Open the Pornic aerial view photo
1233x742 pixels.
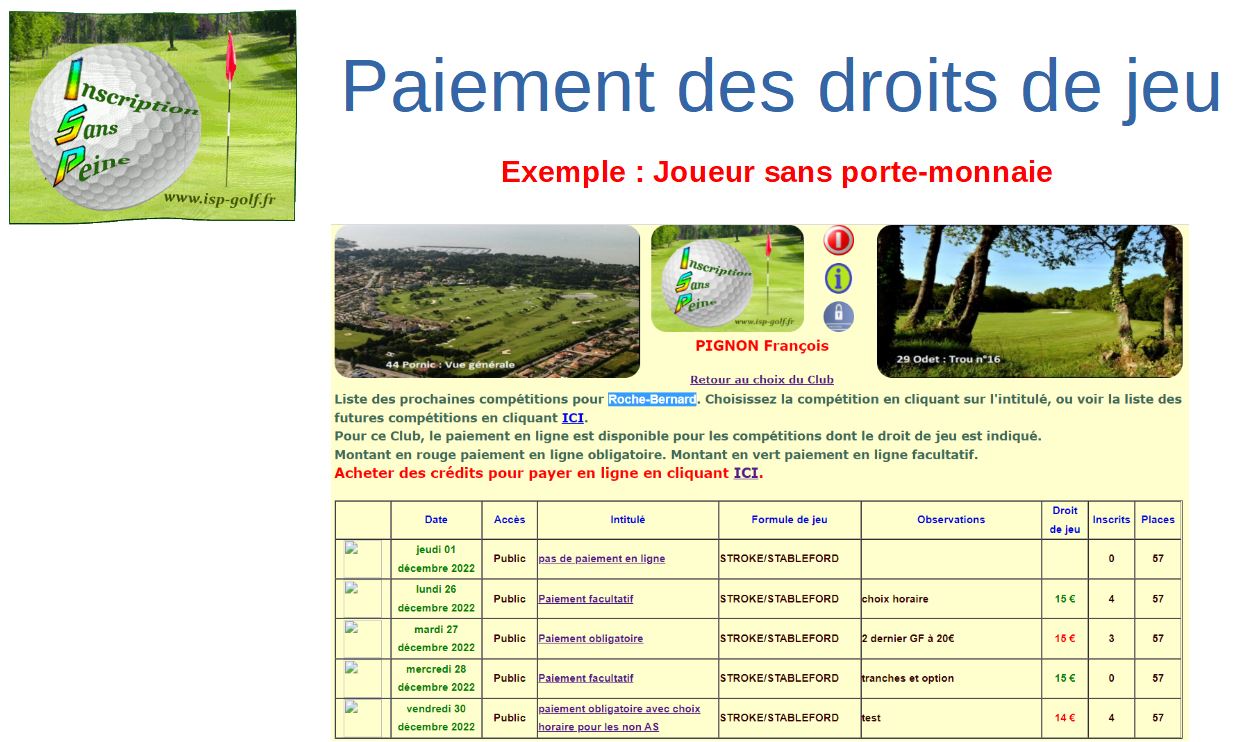[x=487, y=301]
